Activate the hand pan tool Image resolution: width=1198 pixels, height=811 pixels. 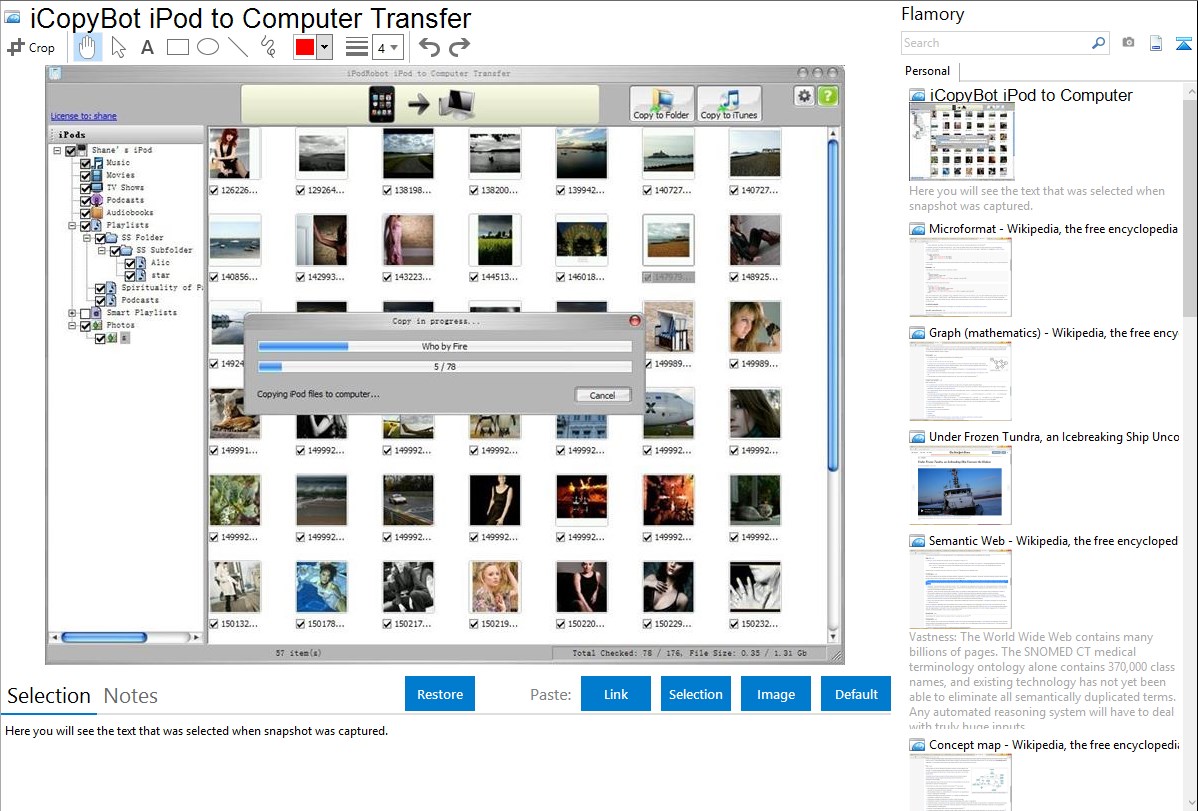pos(87,47)
